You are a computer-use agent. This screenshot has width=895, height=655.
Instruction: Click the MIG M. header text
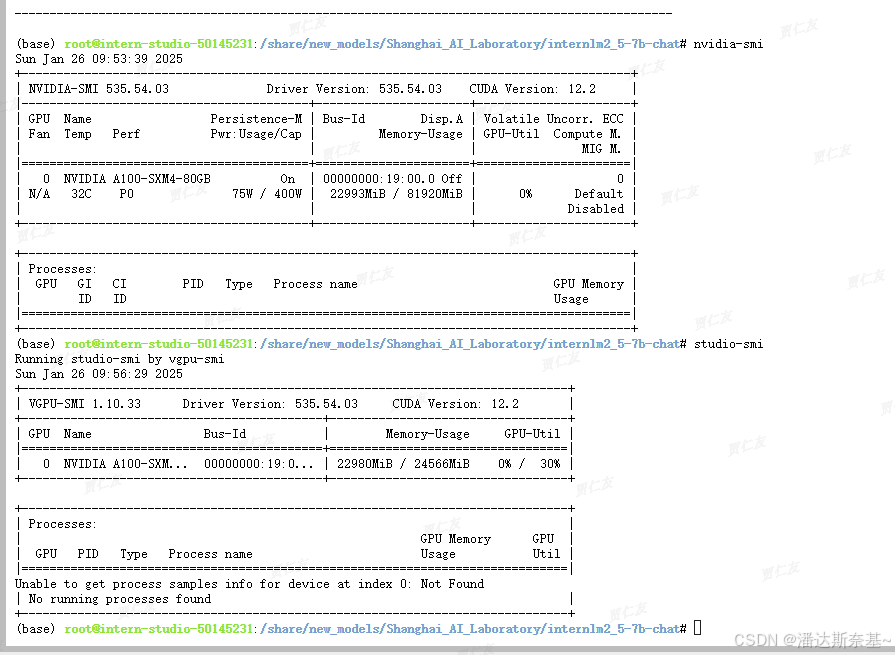[x=601, y=149]
